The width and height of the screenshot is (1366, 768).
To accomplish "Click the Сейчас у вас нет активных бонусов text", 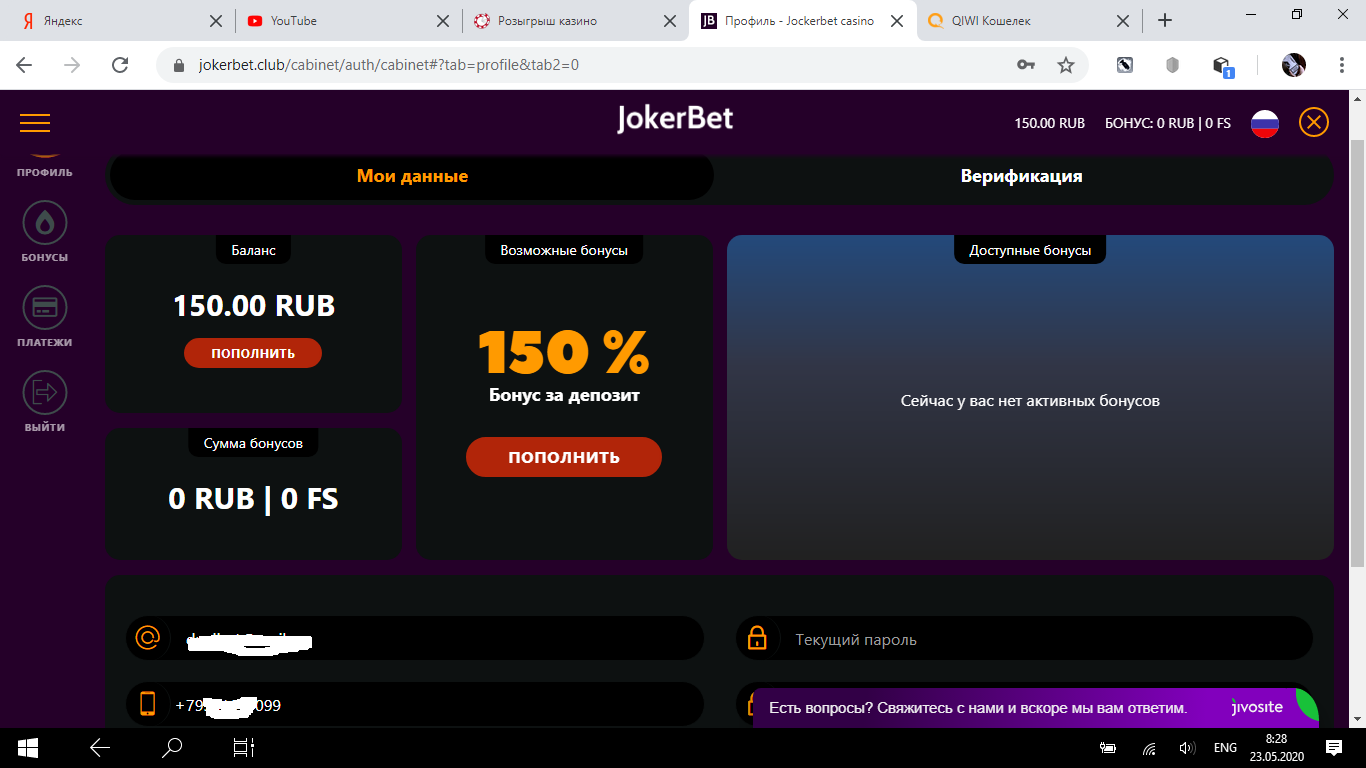I will pyautogui.click(x=1030, y=400).
